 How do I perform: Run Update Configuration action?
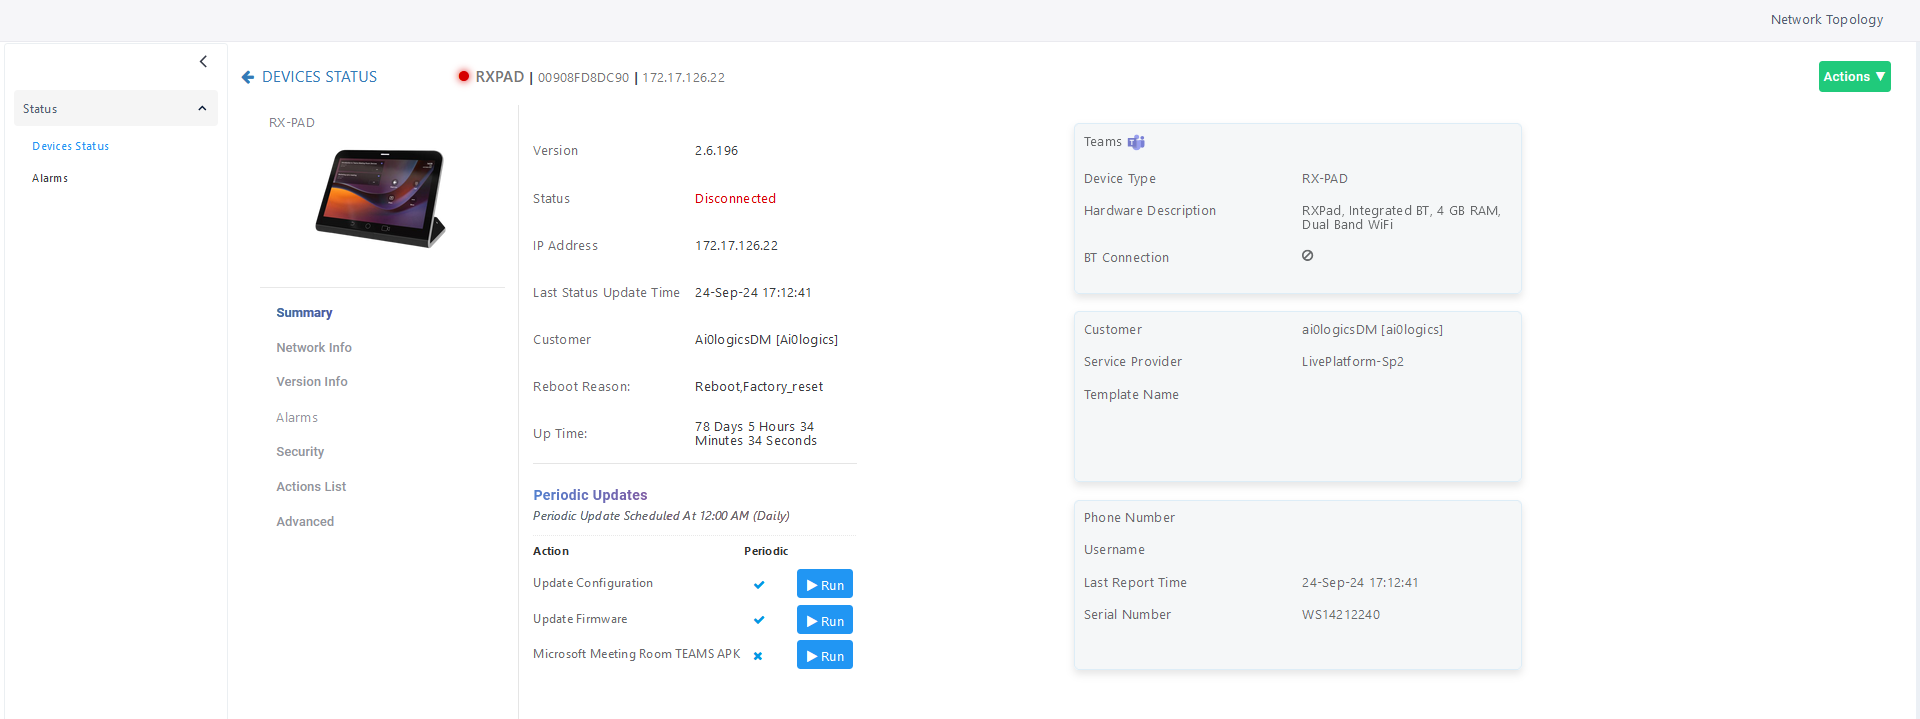(825, 584)
